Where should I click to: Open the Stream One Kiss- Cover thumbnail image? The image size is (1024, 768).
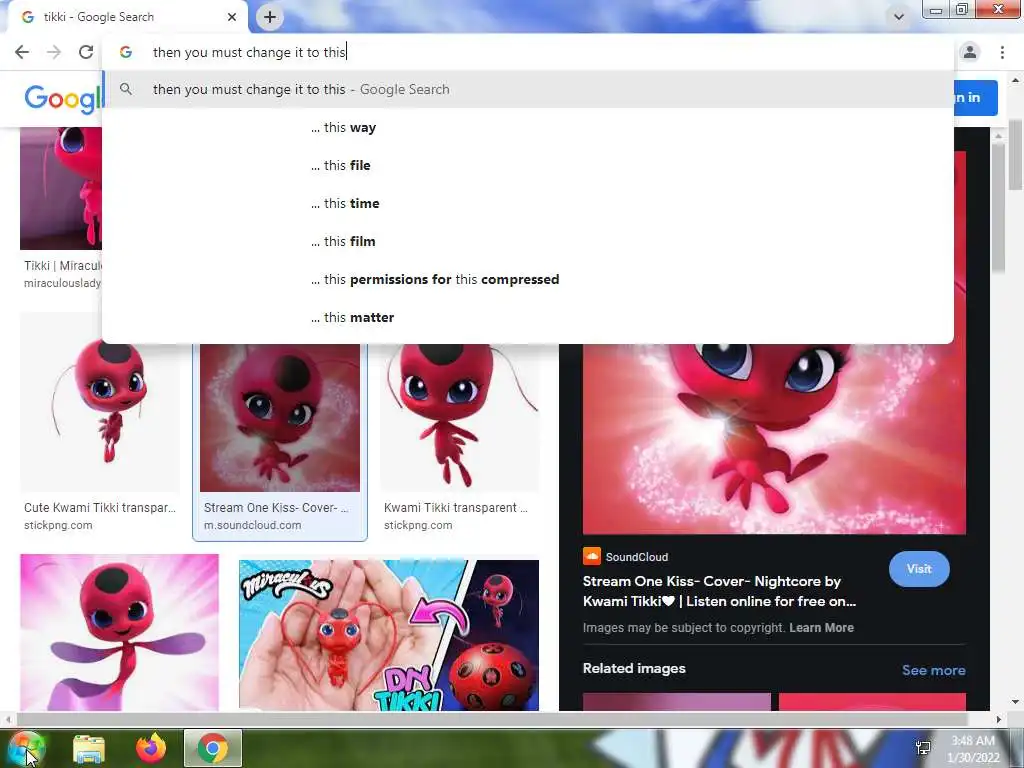(x=280, y=417)
